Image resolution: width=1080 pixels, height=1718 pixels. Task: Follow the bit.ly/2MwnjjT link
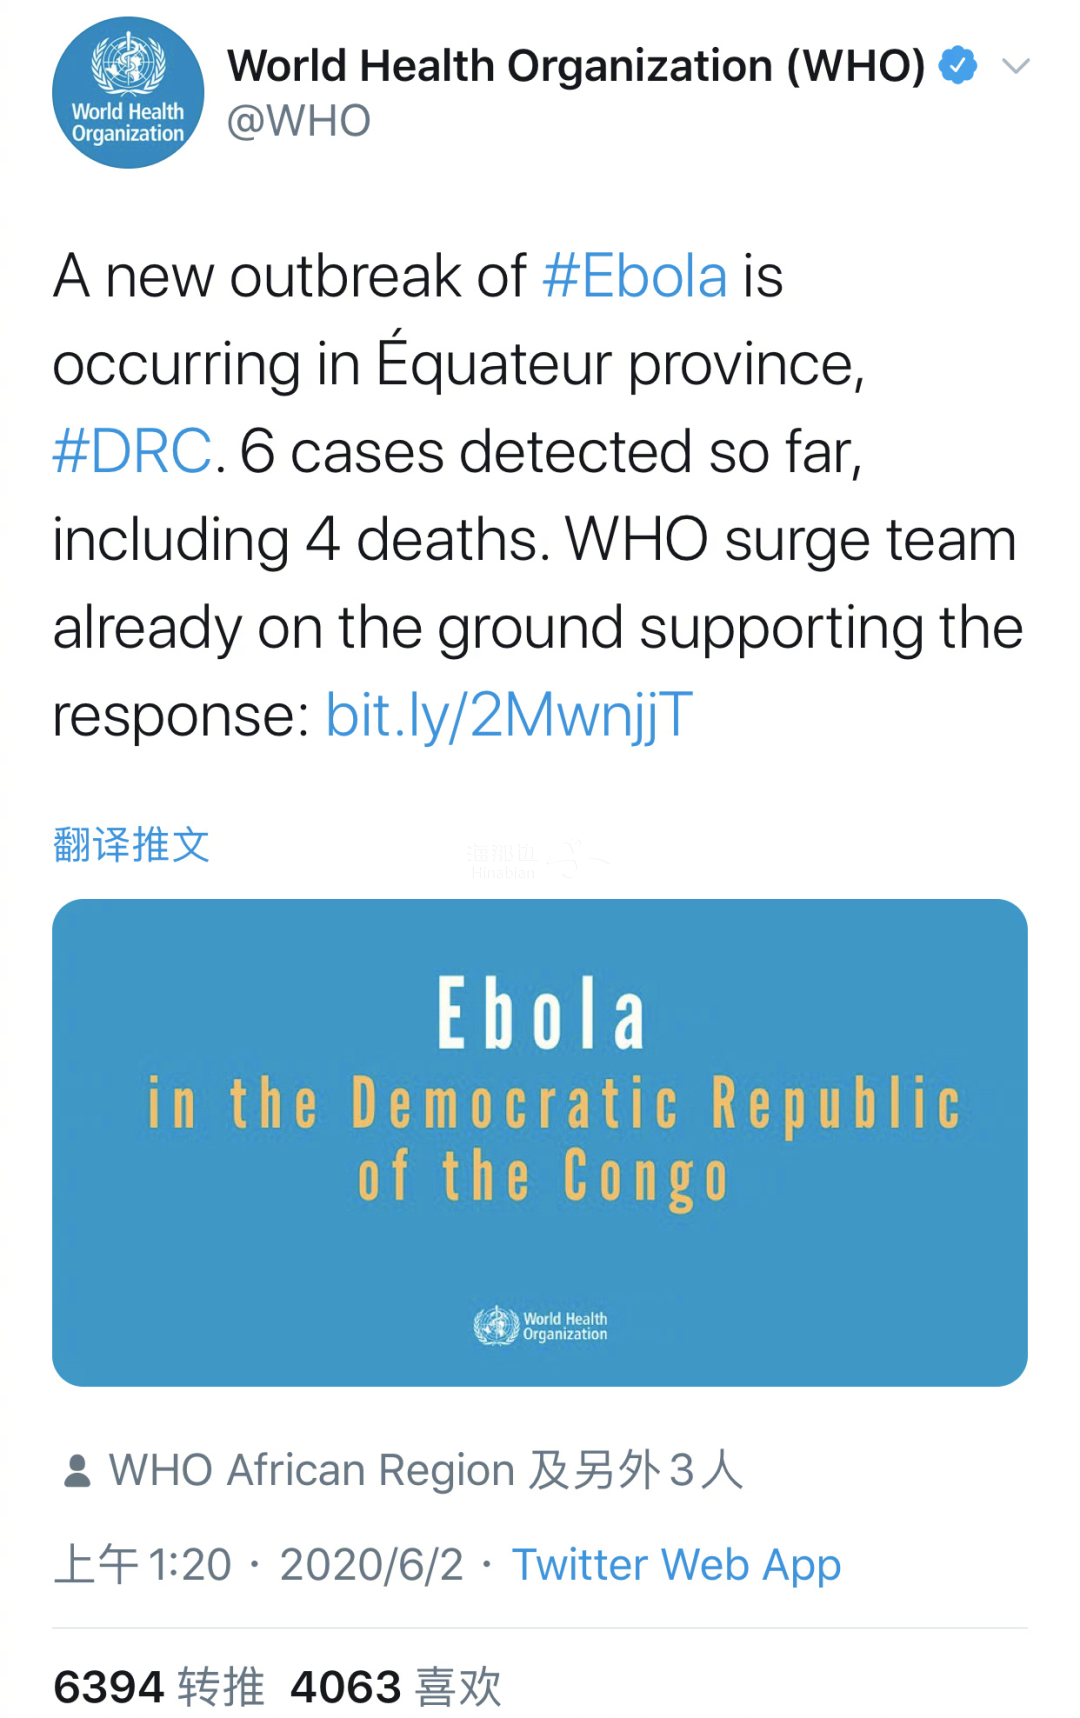tap(509, 716)
